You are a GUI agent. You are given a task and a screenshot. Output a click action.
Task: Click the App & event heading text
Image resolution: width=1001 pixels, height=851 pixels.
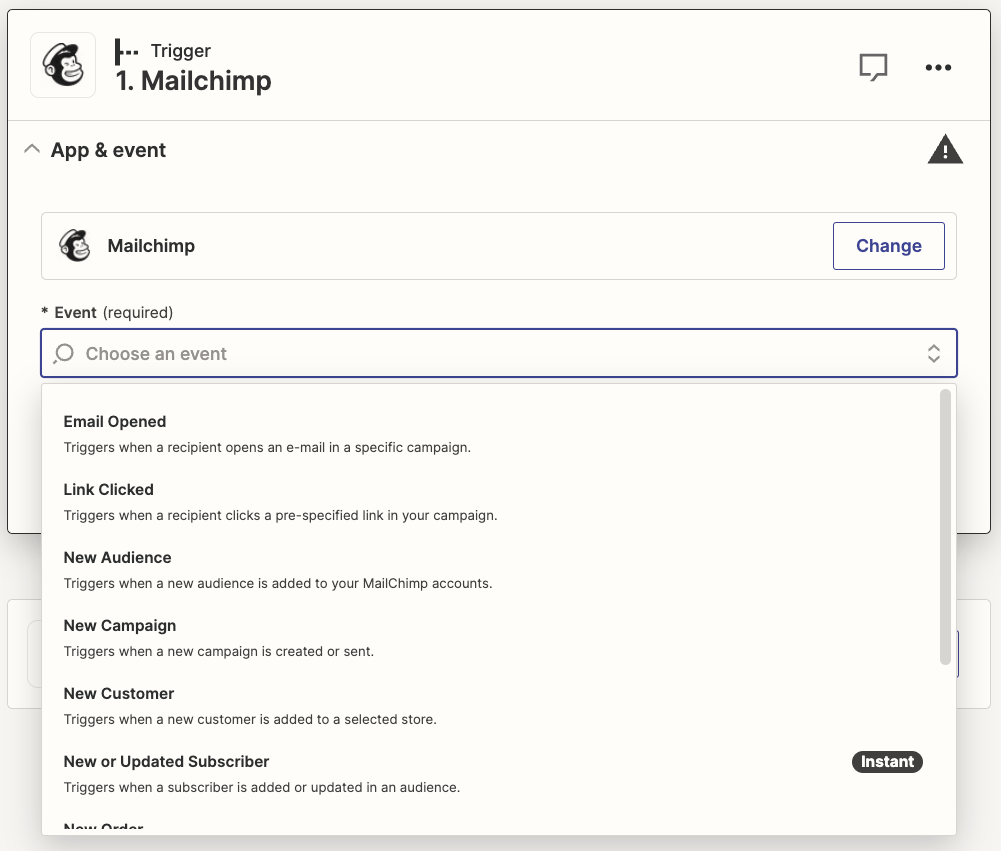108,150
